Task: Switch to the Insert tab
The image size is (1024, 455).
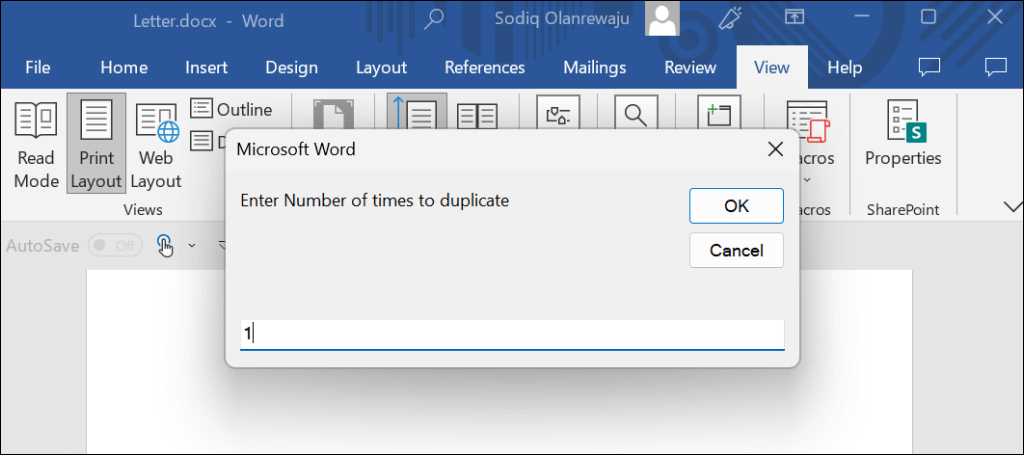Action: pos(206,68)
